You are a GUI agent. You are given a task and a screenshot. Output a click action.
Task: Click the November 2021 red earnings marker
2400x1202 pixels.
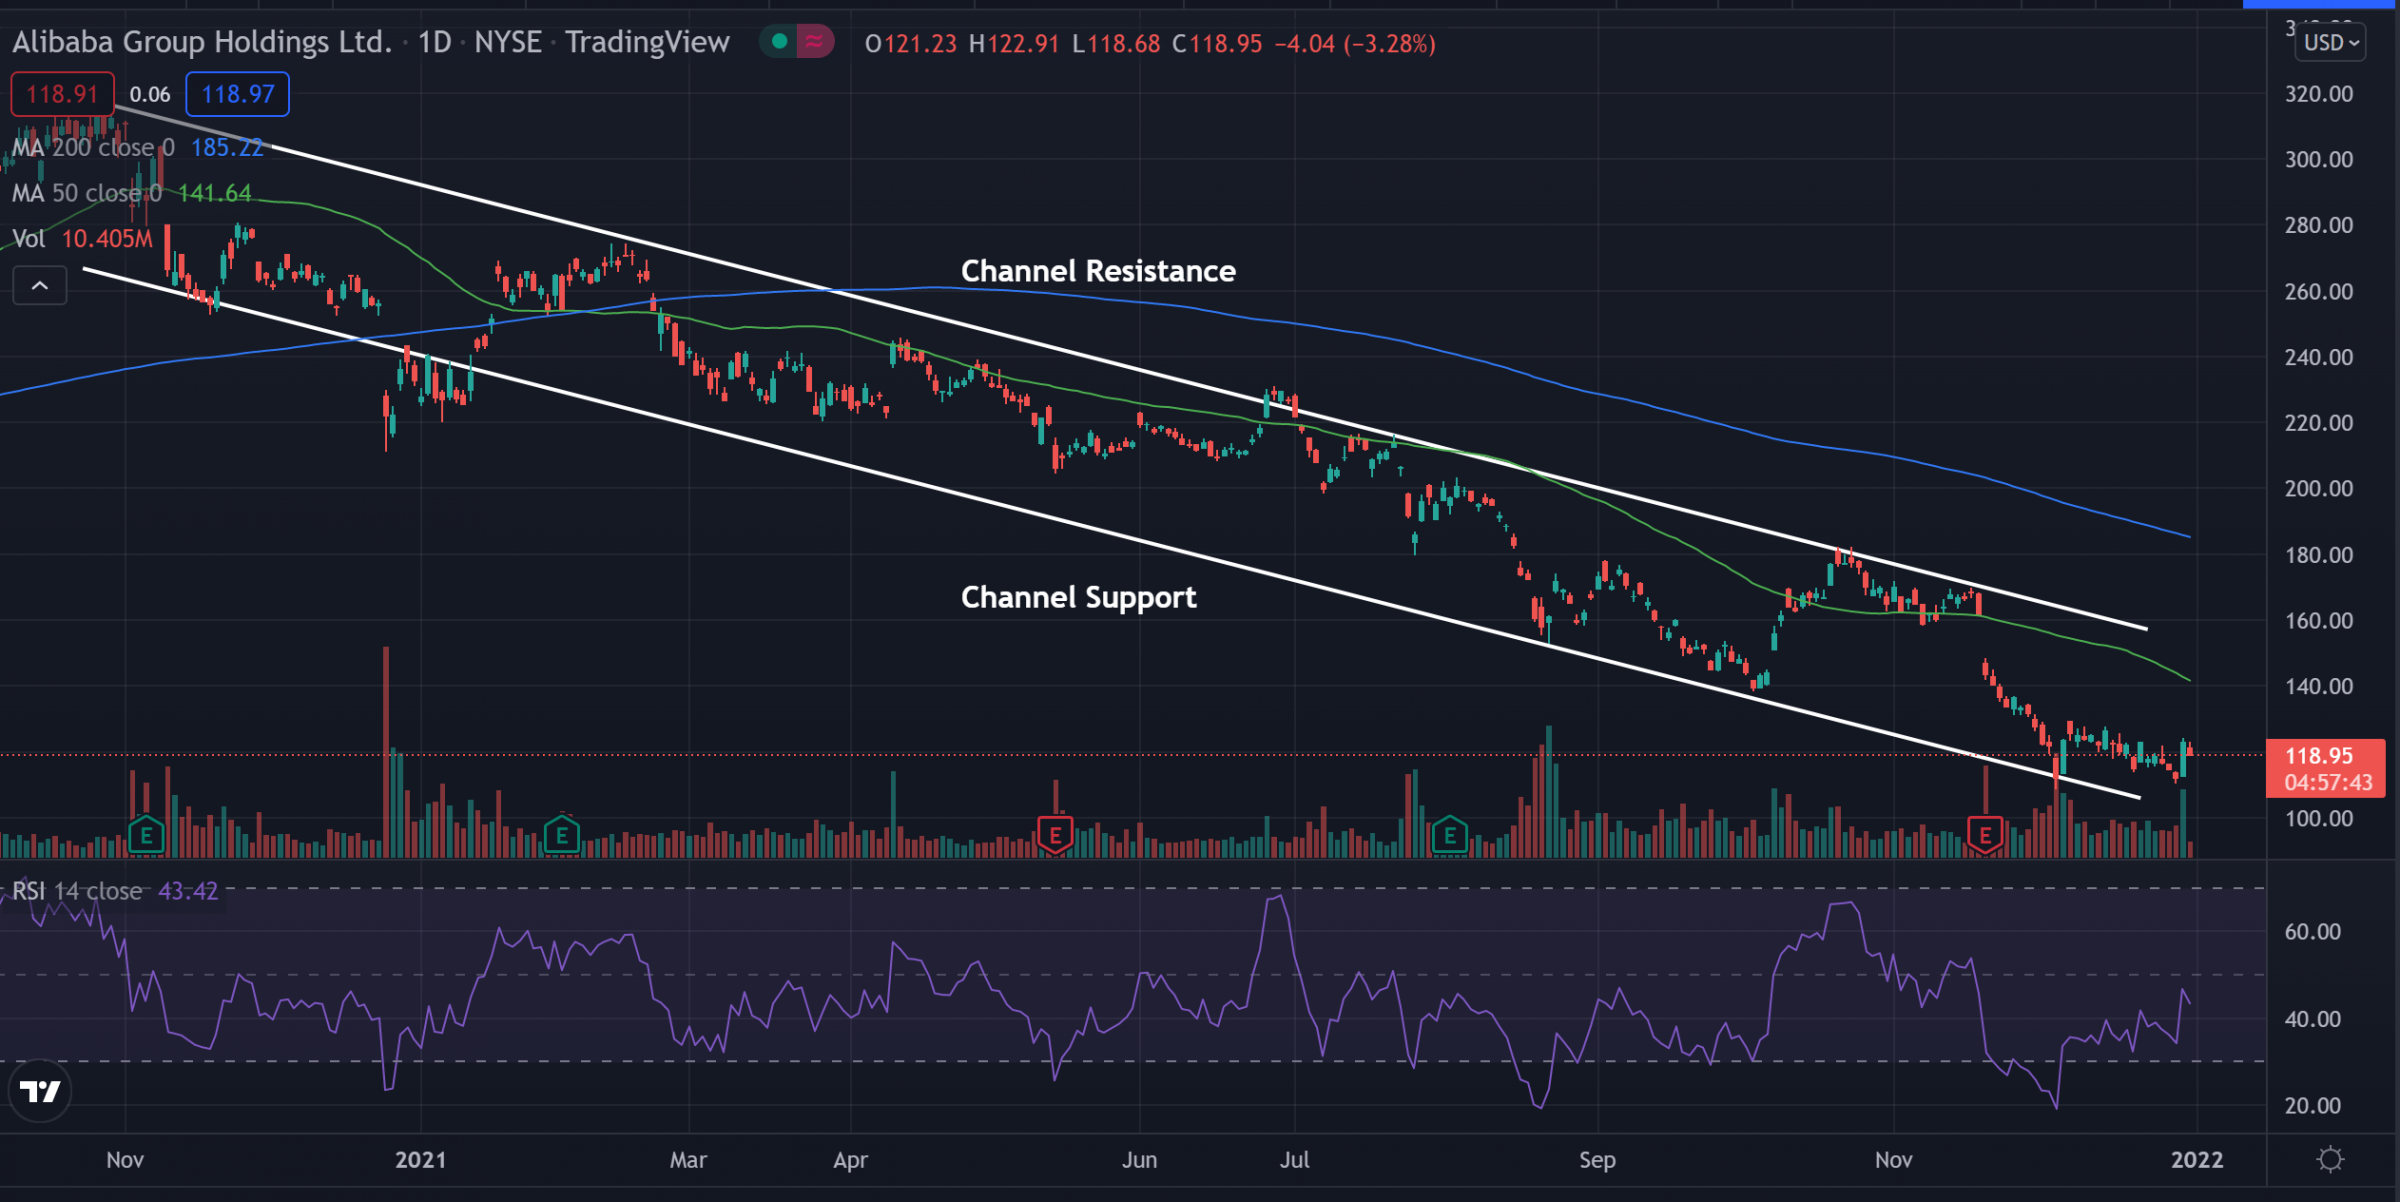click(x=1985, y=834)
